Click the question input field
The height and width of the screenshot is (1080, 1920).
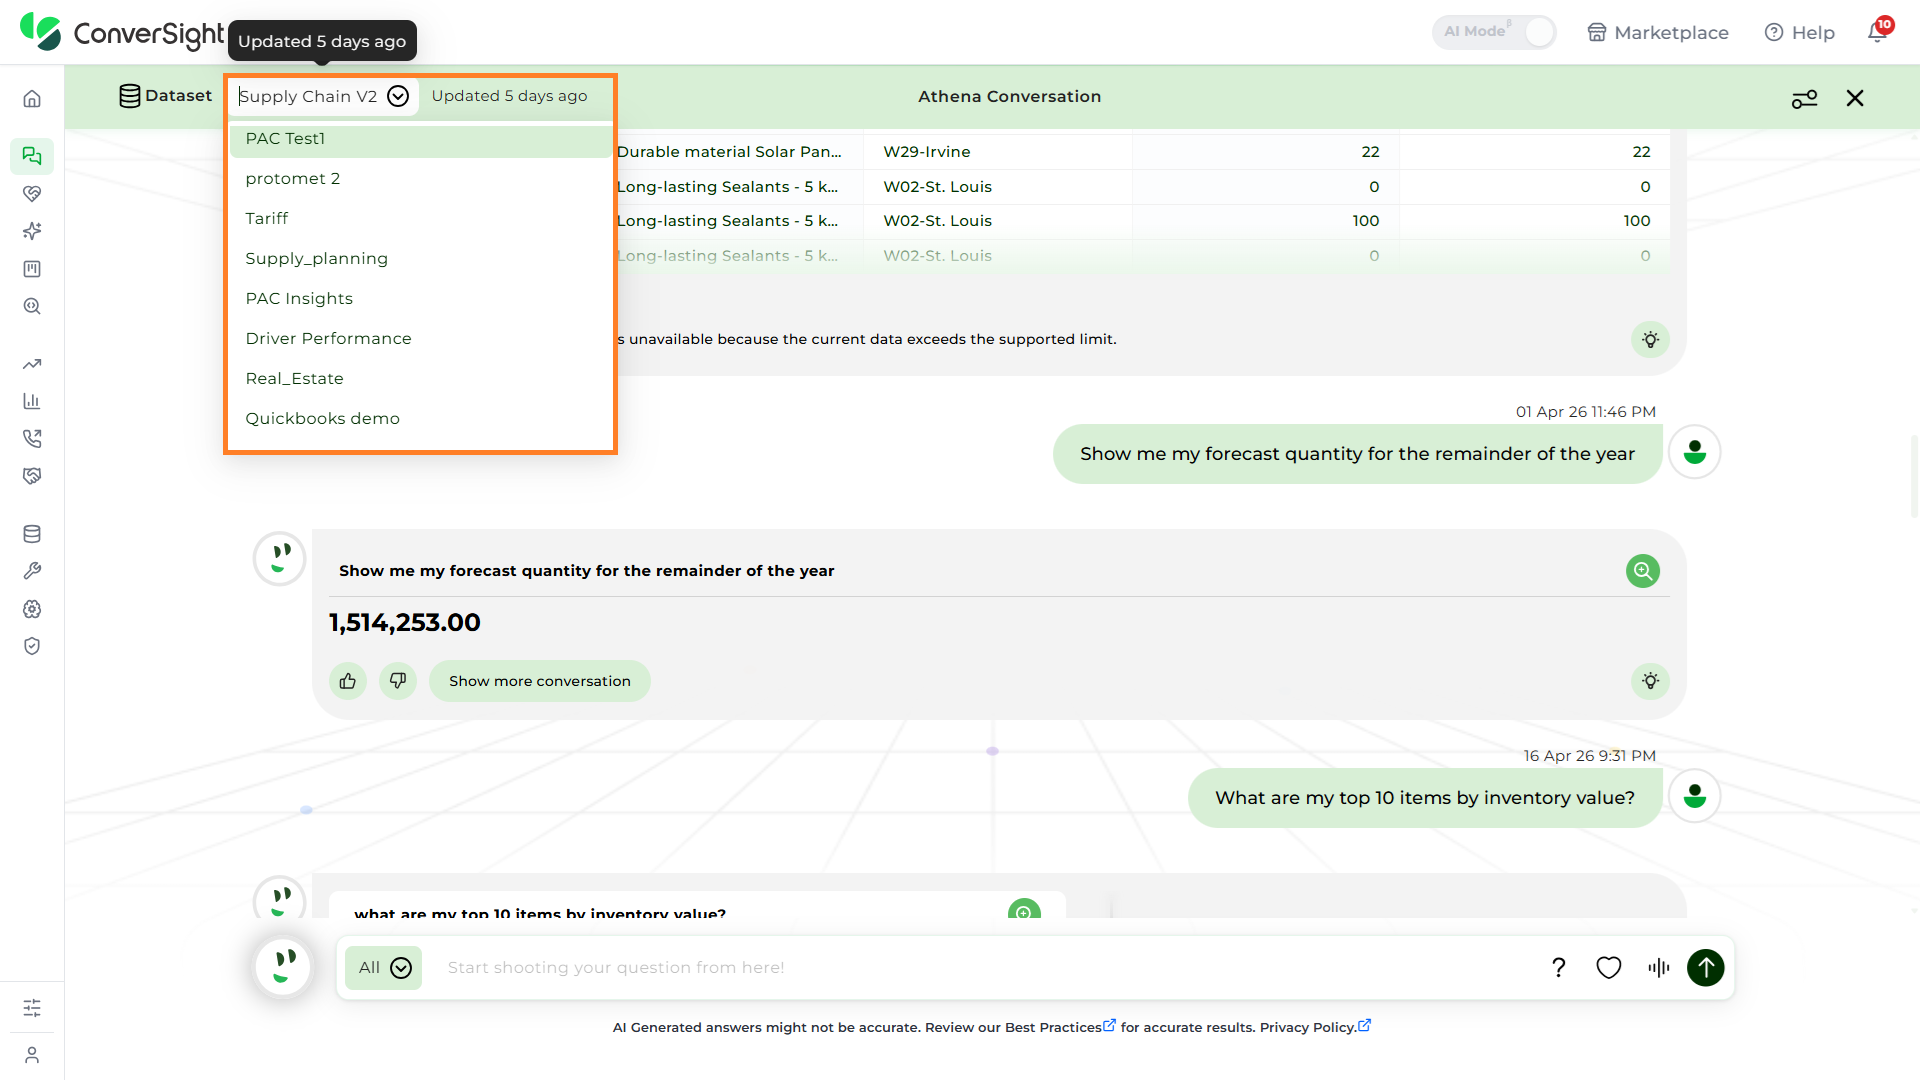[985, 968]
